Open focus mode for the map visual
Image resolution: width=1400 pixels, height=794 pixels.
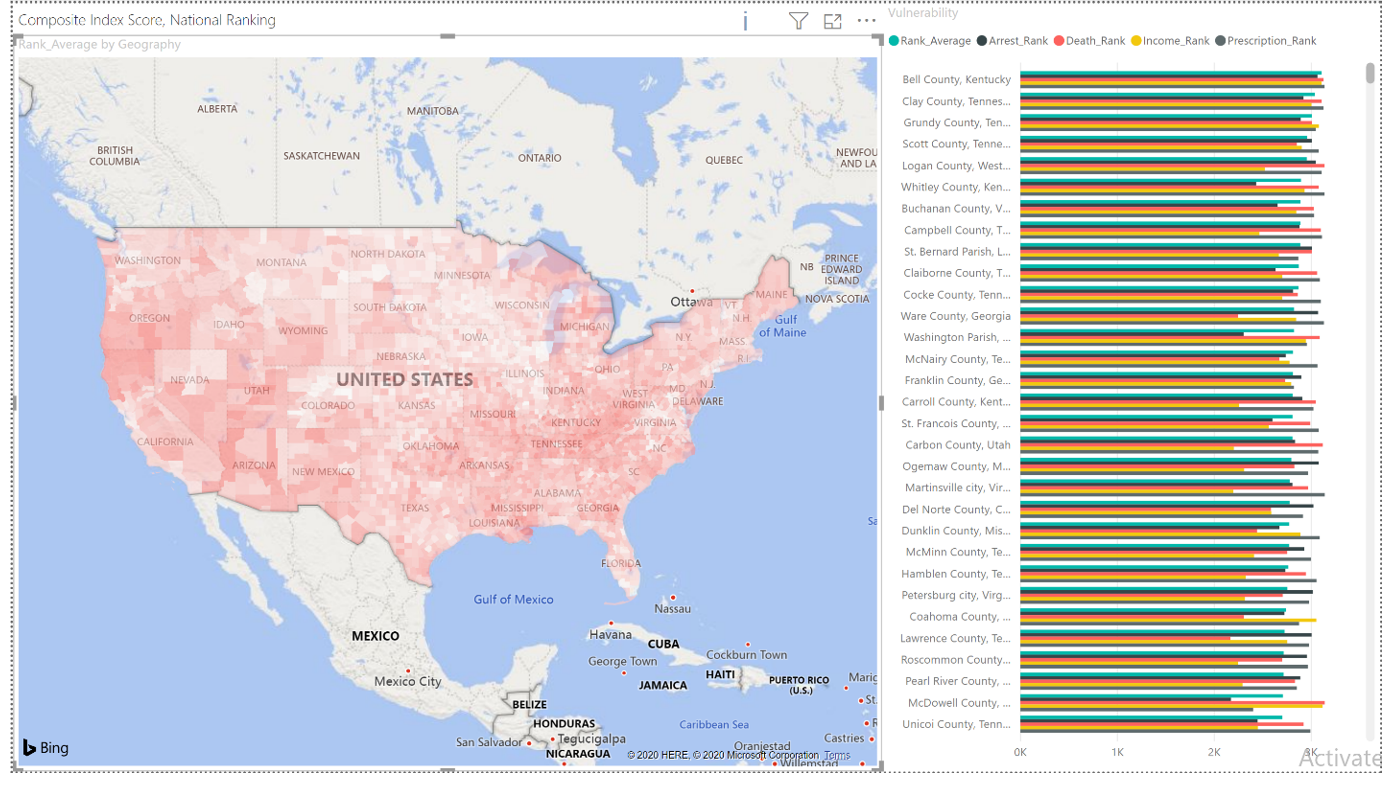(x=833, y=21)
